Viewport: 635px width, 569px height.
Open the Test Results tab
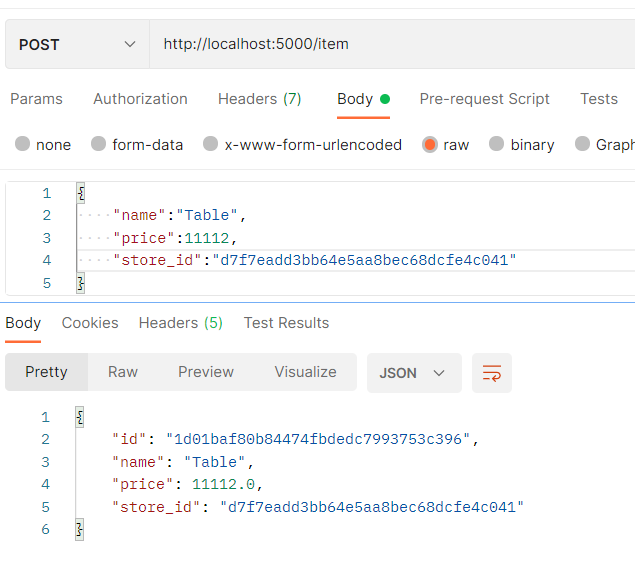pyautogui.click(x=286, y=323)
